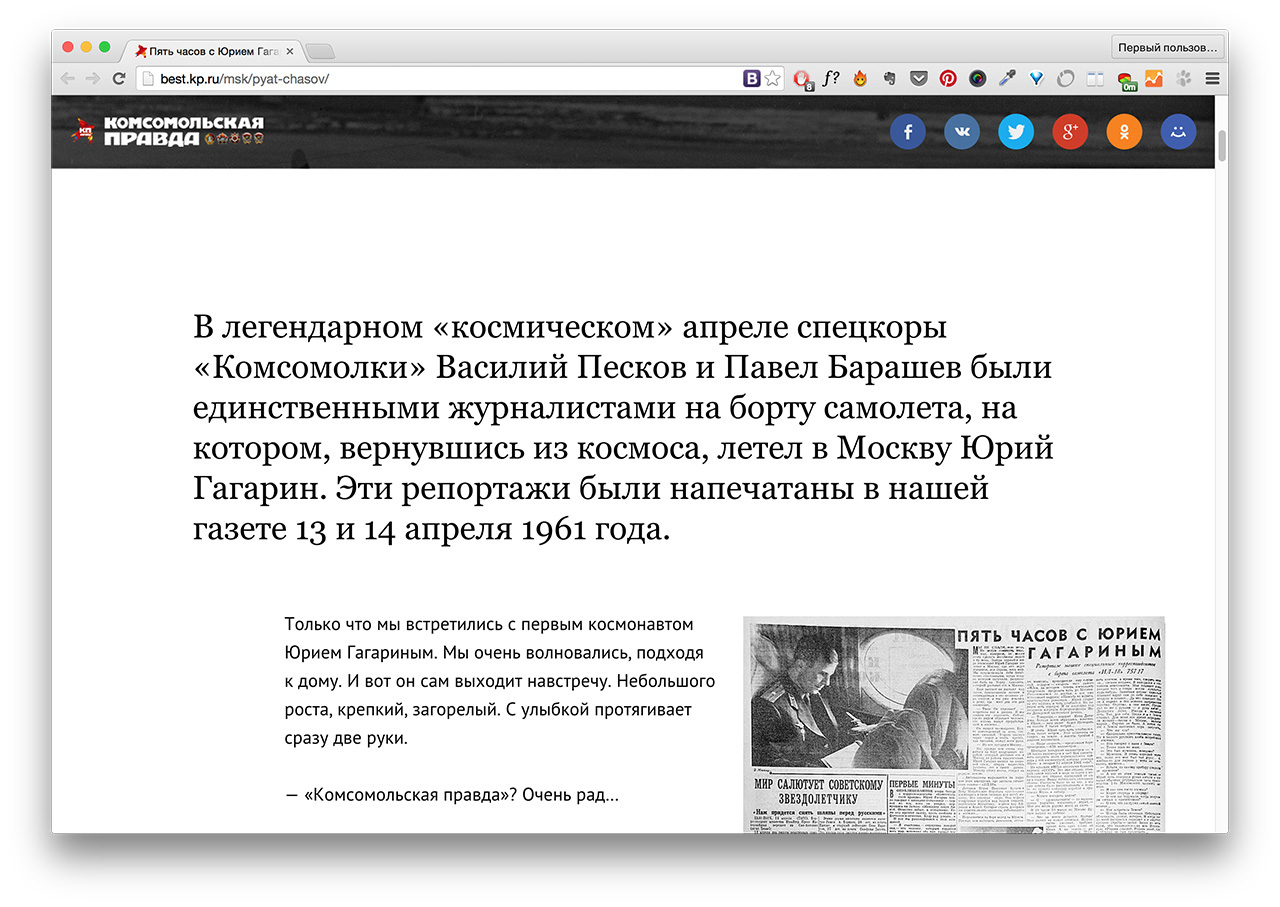Reload the current page
Screen dimensions: 1280x907
(x=119, y=79)
